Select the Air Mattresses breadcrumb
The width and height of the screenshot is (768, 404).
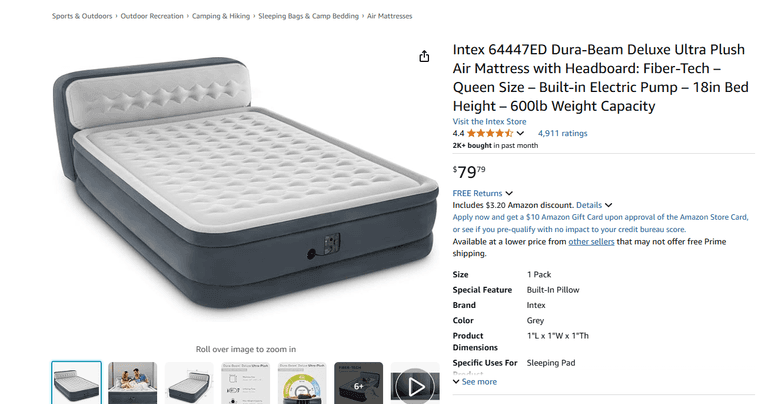click(389, 16)
